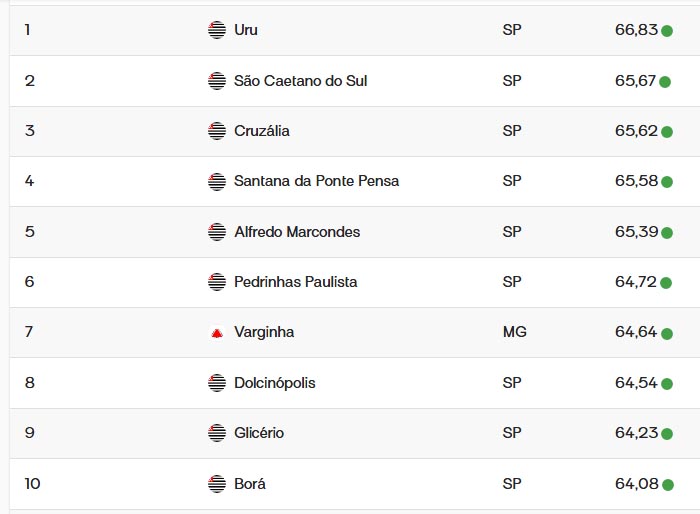
Task: Click the green indicator next to 64,64
Action: point(667,333)
